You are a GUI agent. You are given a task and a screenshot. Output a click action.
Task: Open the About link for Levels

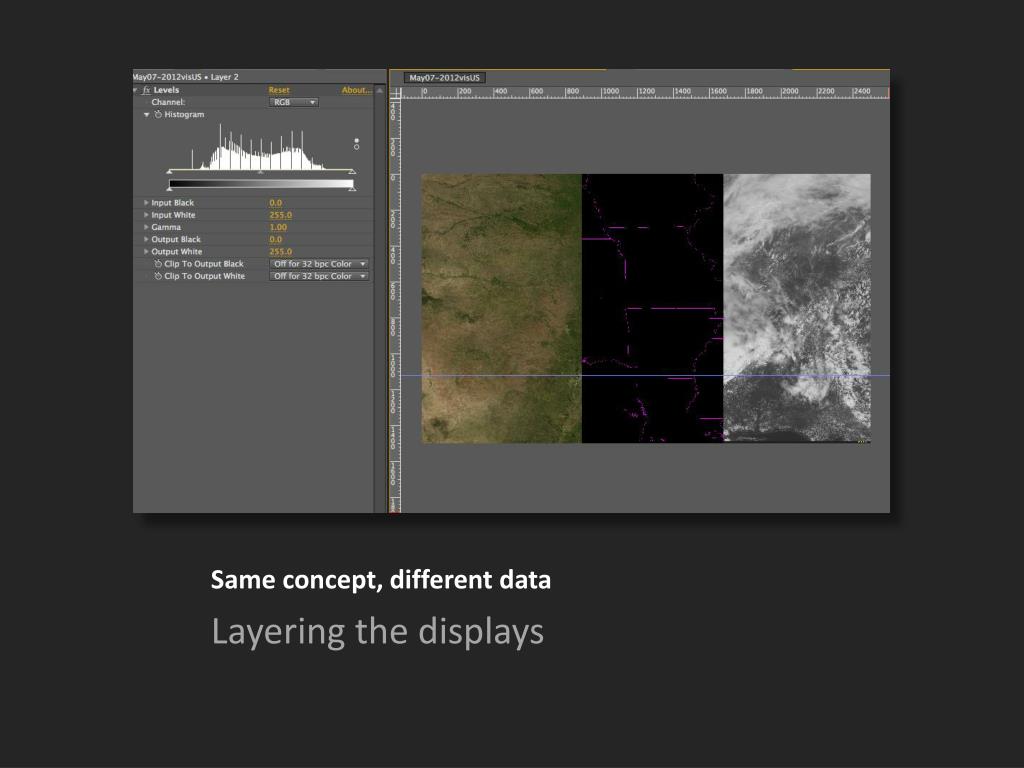tap(355, 90)
